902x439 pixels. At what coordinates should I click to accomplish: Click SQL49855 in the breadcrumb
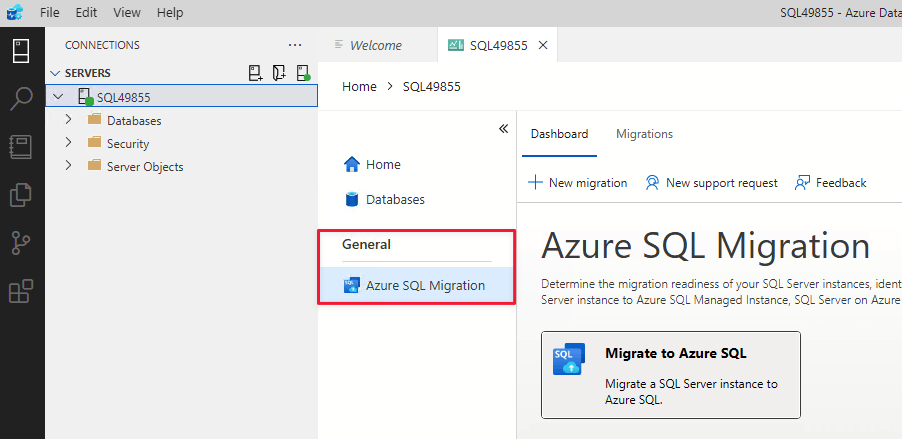tap(431, 87)
